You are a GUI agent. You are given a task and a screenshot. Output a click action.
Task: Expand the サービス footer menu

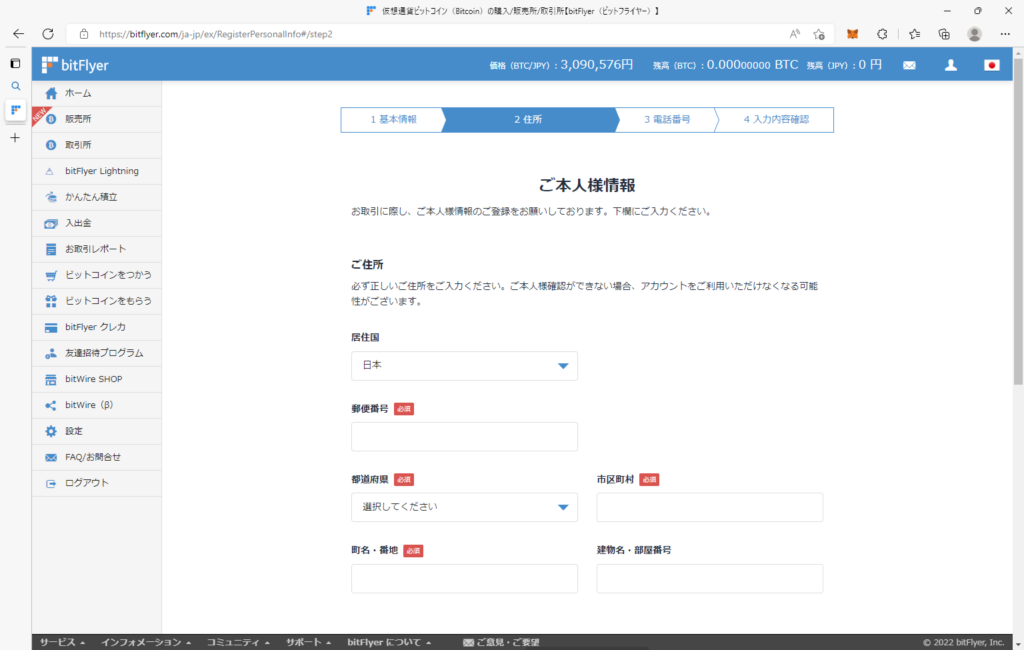[x=62, y=642]
